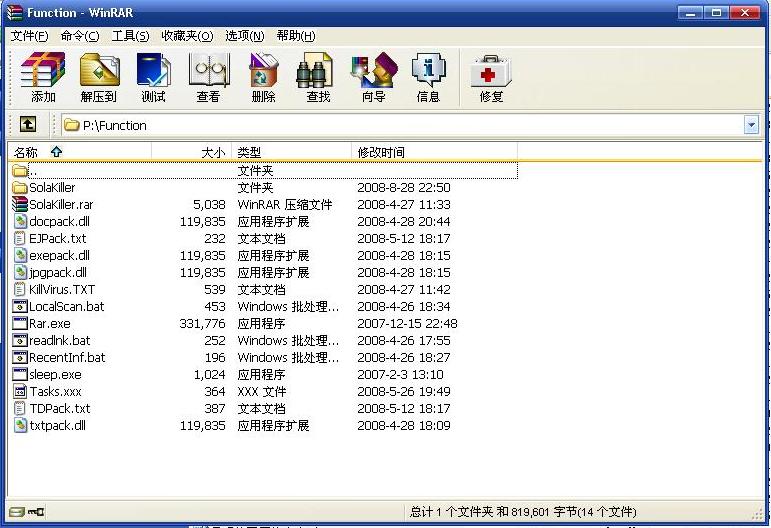771x528 pixels.
Task: Click the date 2007-2-3 13:10
Action: [x=400, y=375]
